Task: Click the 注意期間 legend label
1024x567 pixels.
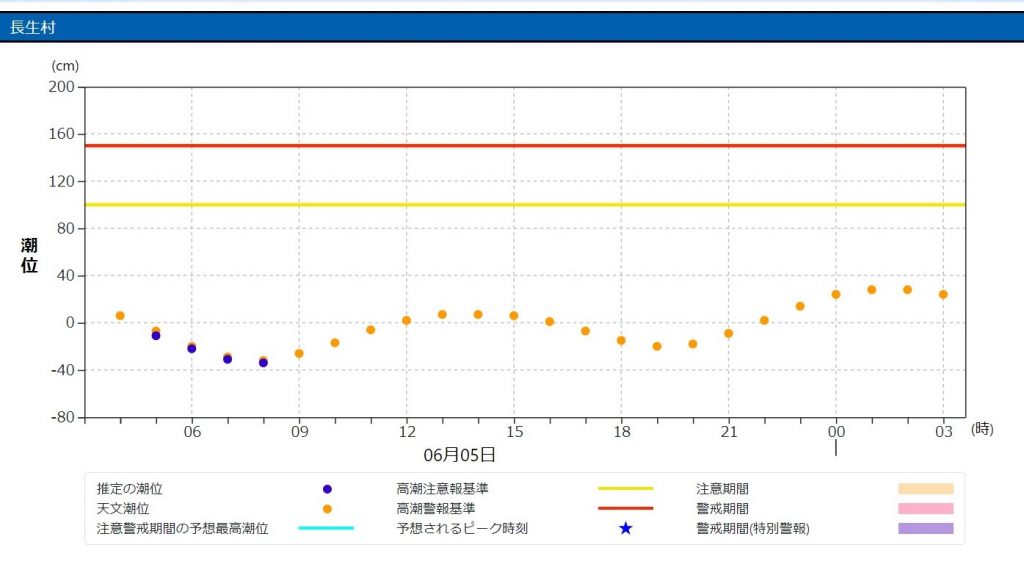Action: tap(722, 489)
